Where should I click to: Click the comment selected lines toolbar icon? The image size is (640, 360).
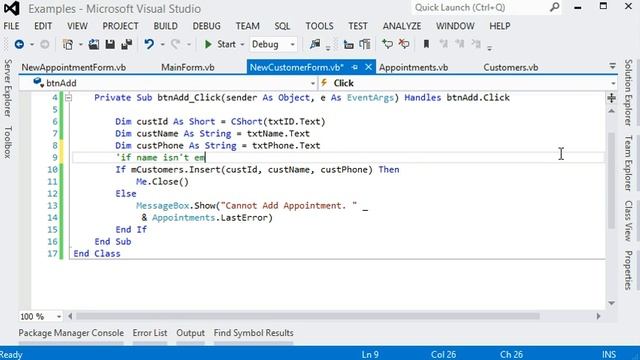coord(348,44)
